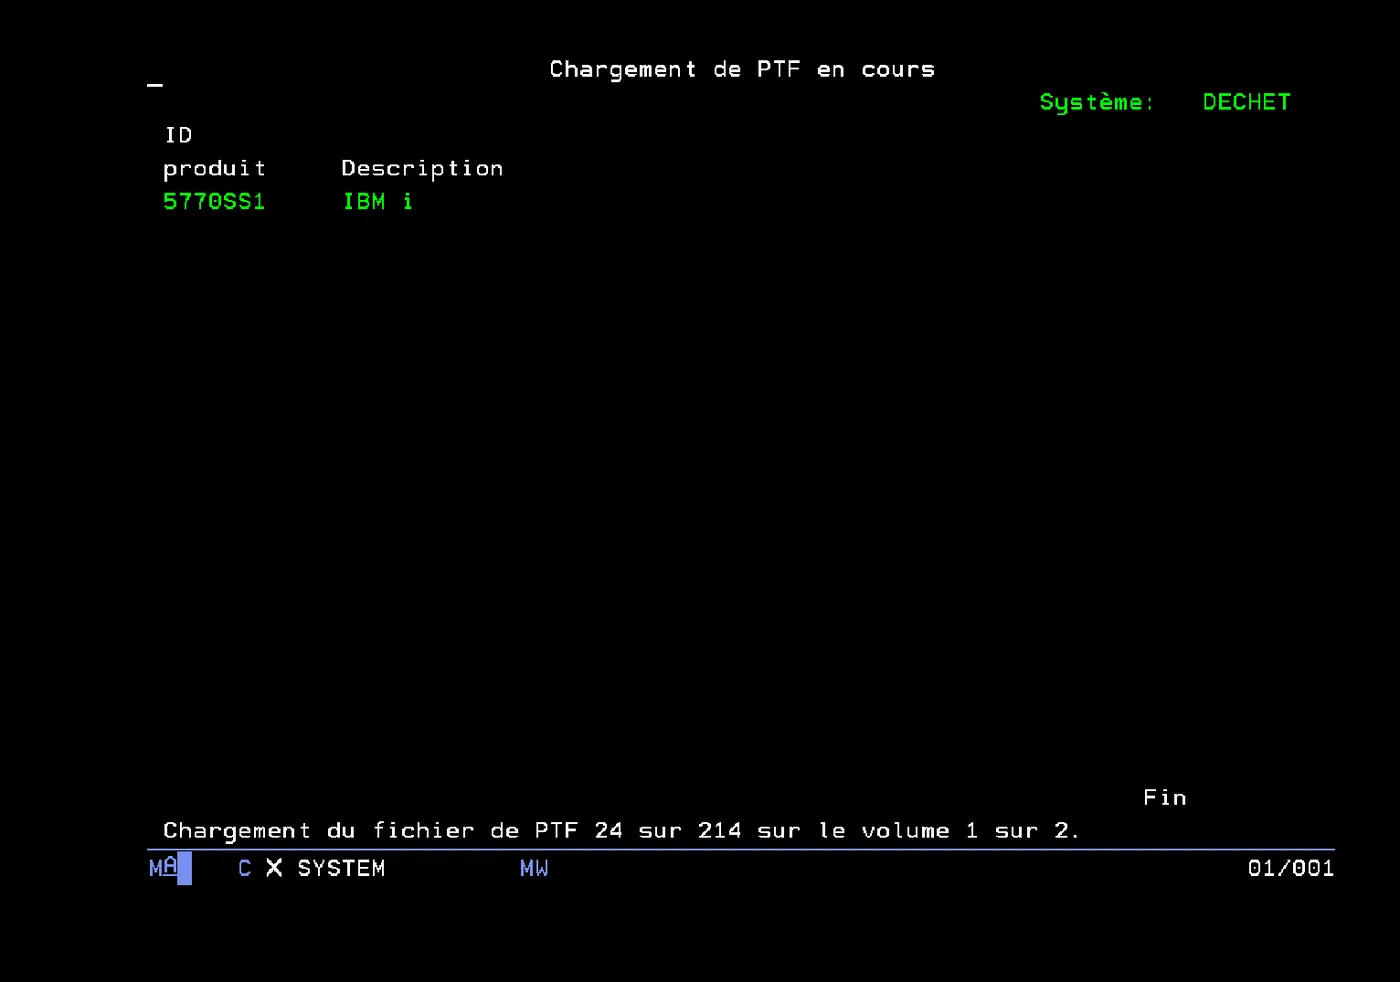The width and height of the screenshot is (1400, 982).
Task: Click the 'produit' column header
Action: tap(214, 169)
